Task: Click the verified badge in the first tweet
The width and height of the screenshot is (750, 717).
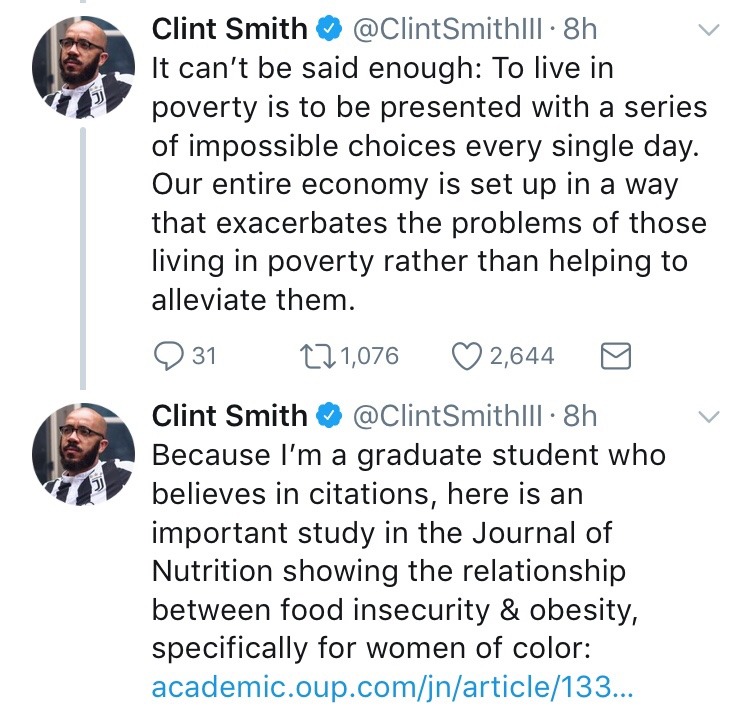Action: click(327, 30)
